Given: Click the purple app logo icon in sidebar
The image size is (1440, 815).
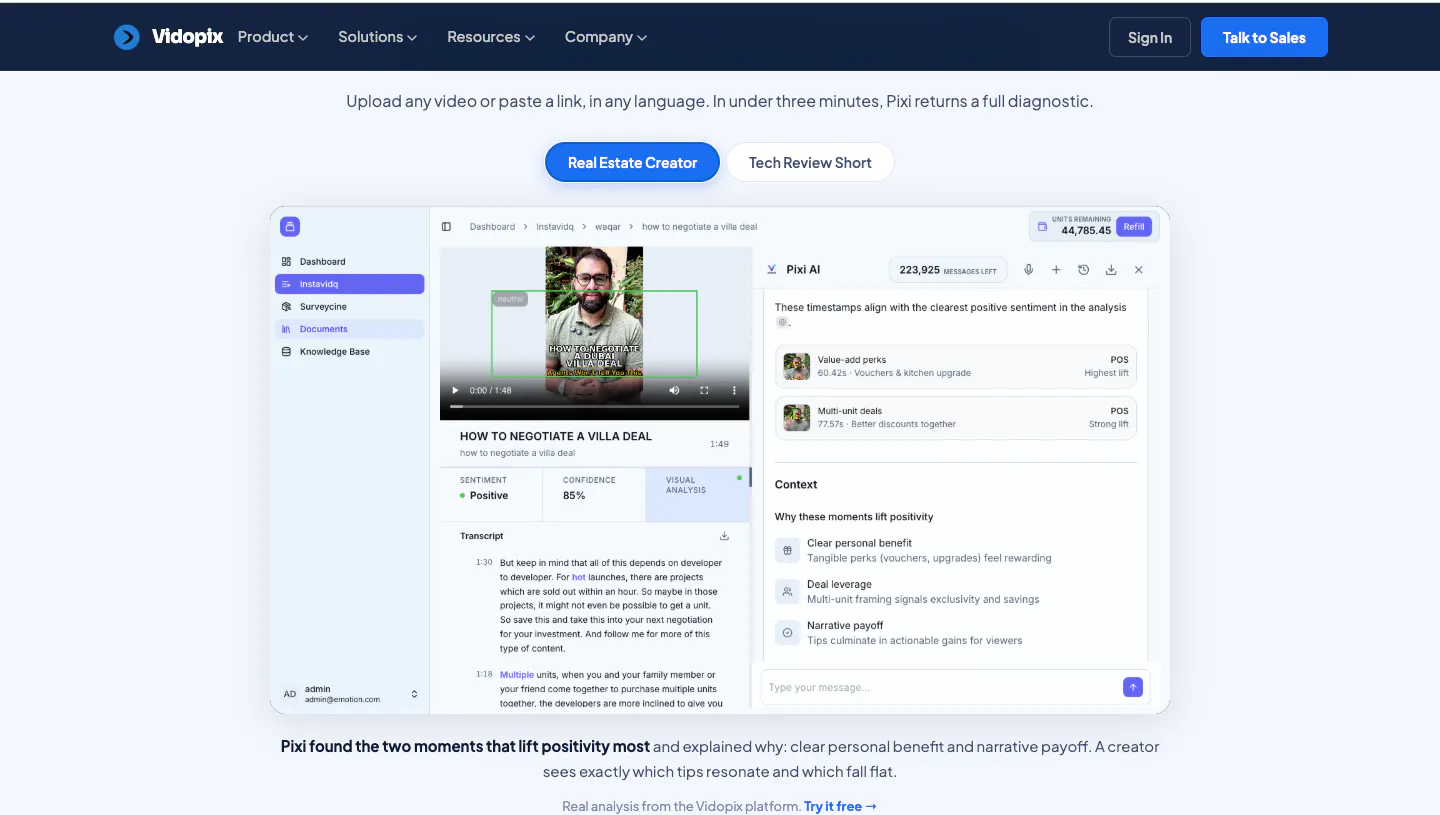Looking at the screenshot, I should pyautogui.click(x=290, y=227).
